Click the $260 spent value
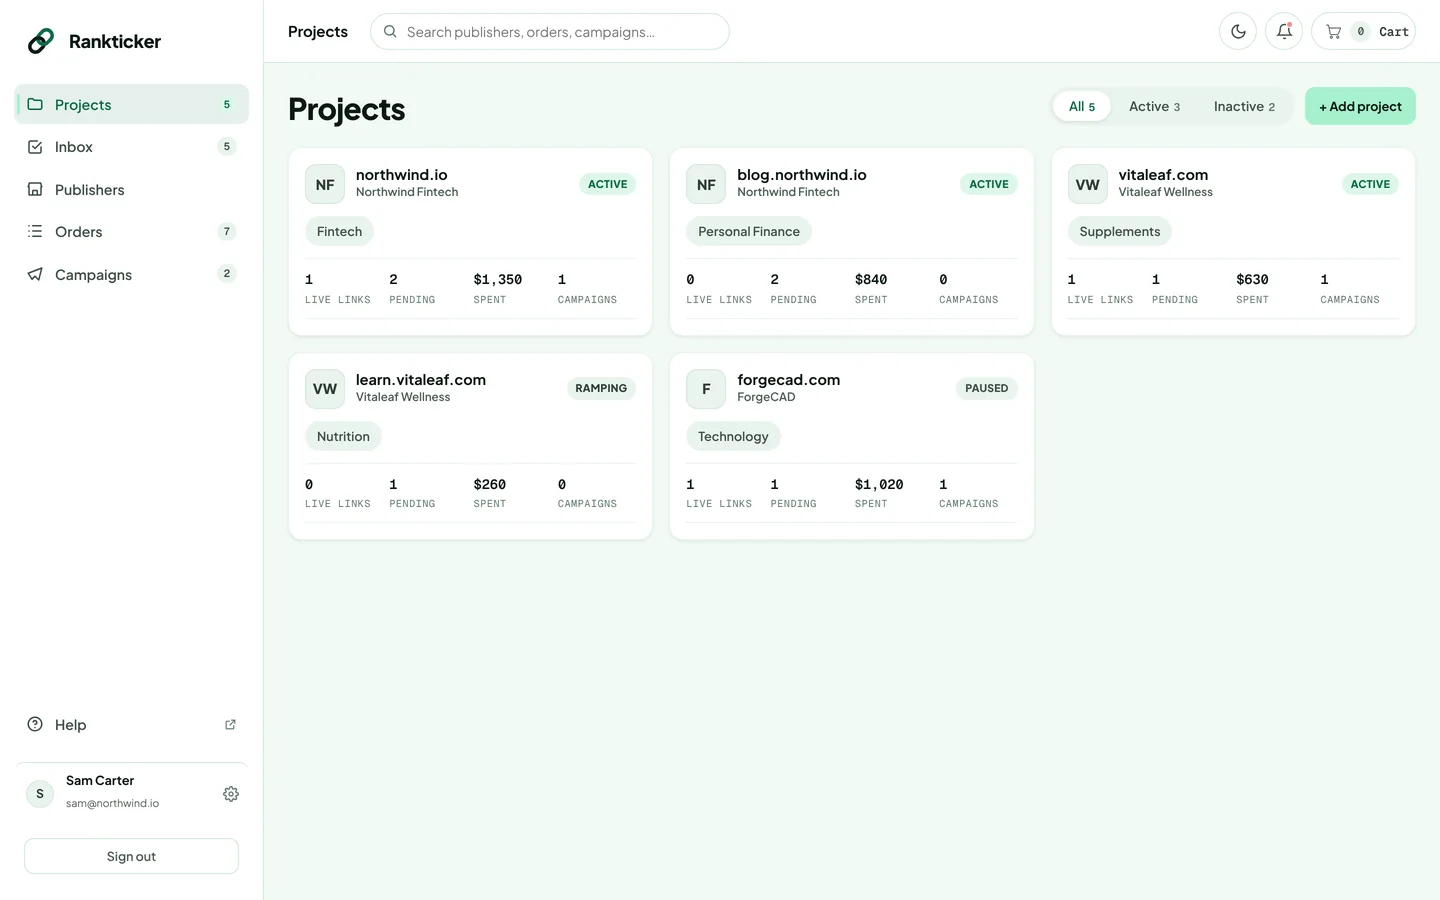1440x900 pixels. (490, 484)
